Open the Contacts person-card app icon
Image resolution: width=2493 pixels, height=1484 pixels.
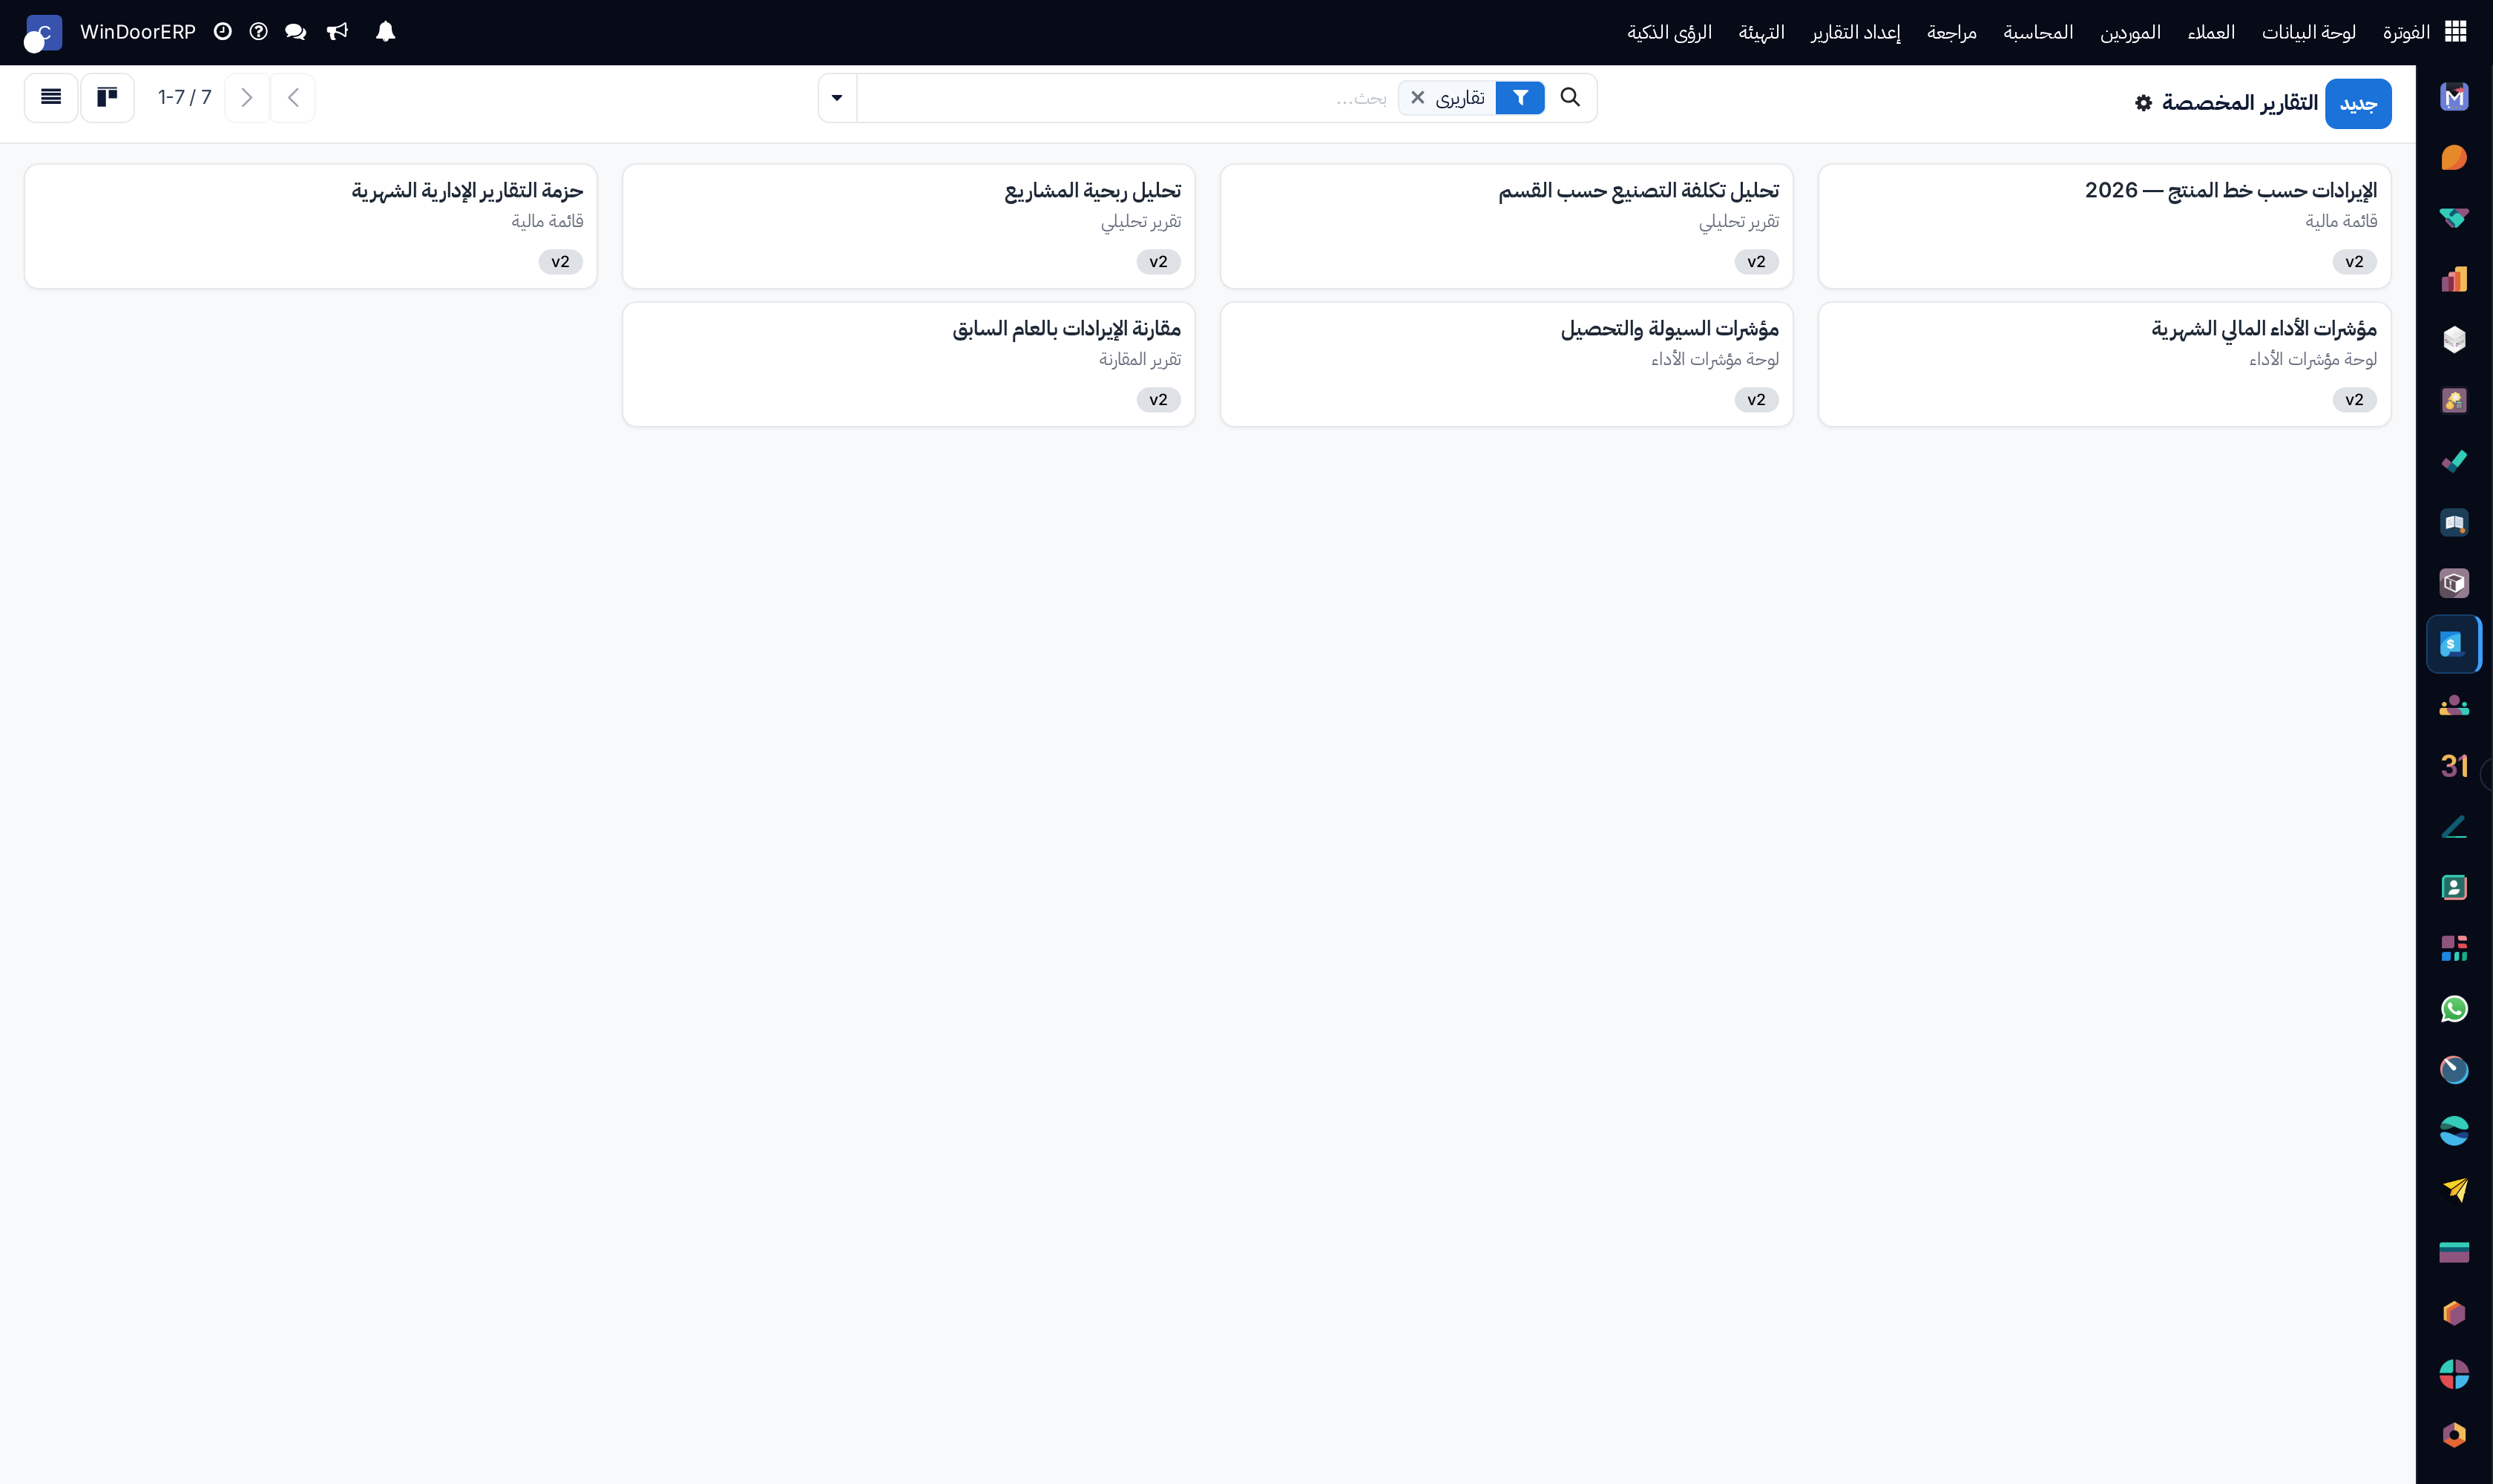[x=2454, y=887]
